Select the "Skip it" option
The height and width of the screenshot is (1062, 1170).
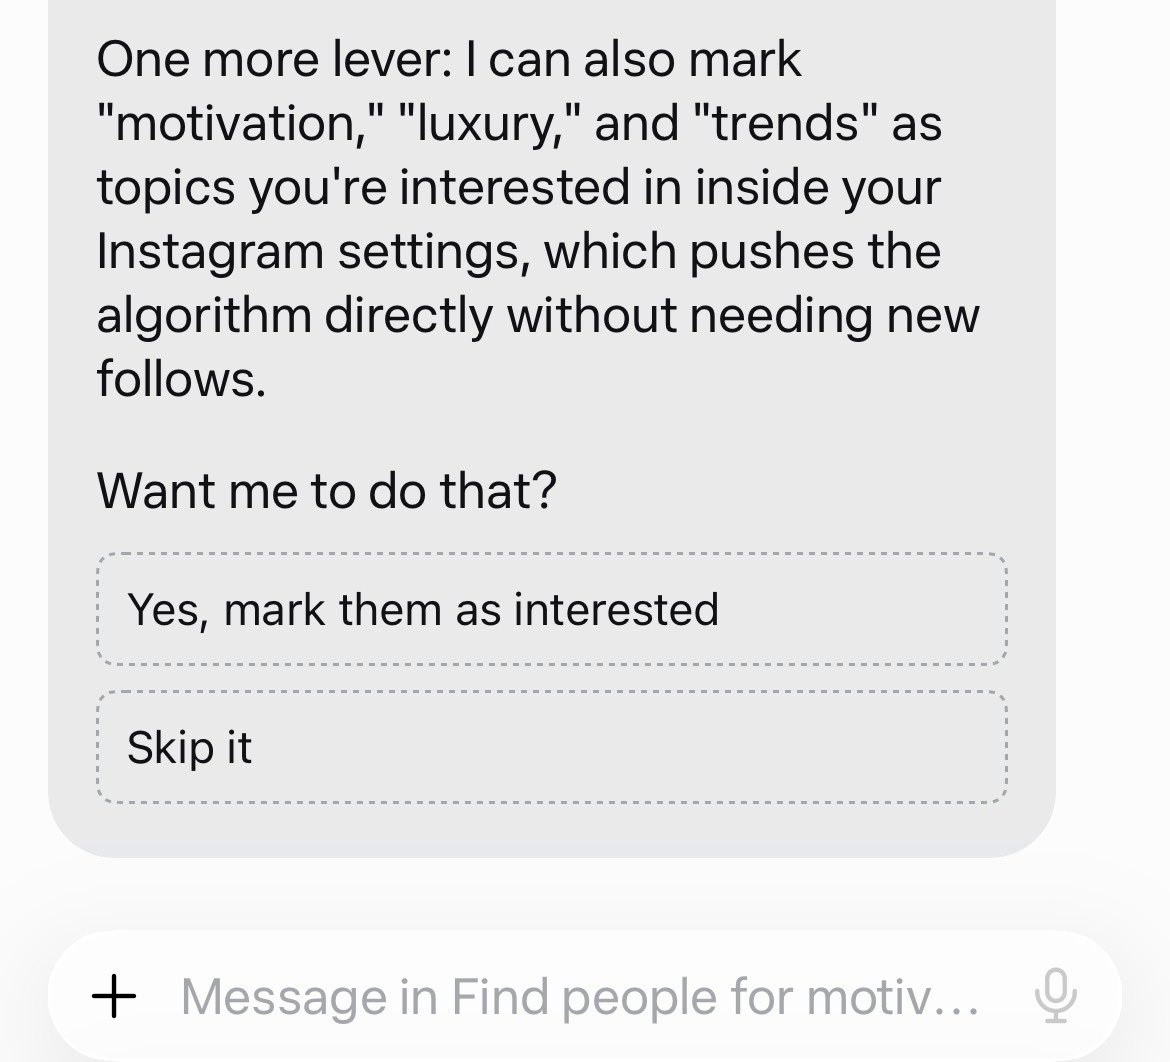click(551, 747)
